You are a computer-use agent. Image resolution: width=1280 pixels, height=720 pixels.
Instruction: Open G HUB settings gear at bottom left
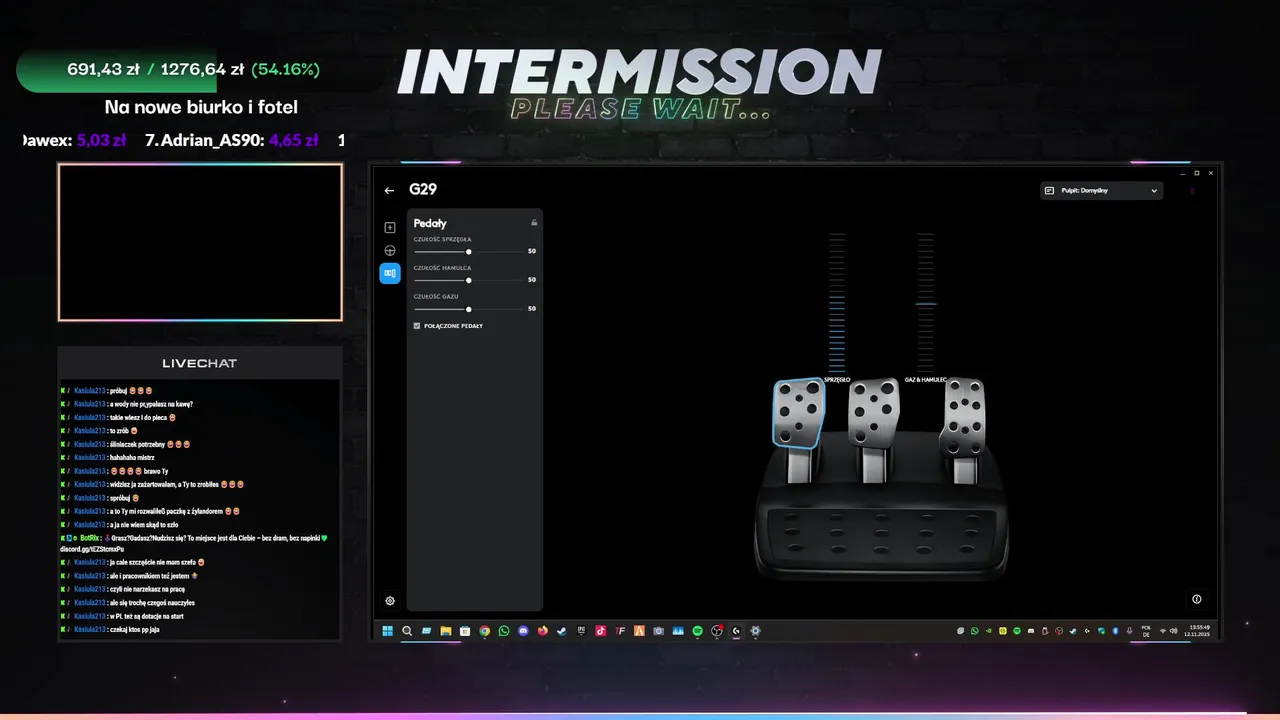click(390, 601)
